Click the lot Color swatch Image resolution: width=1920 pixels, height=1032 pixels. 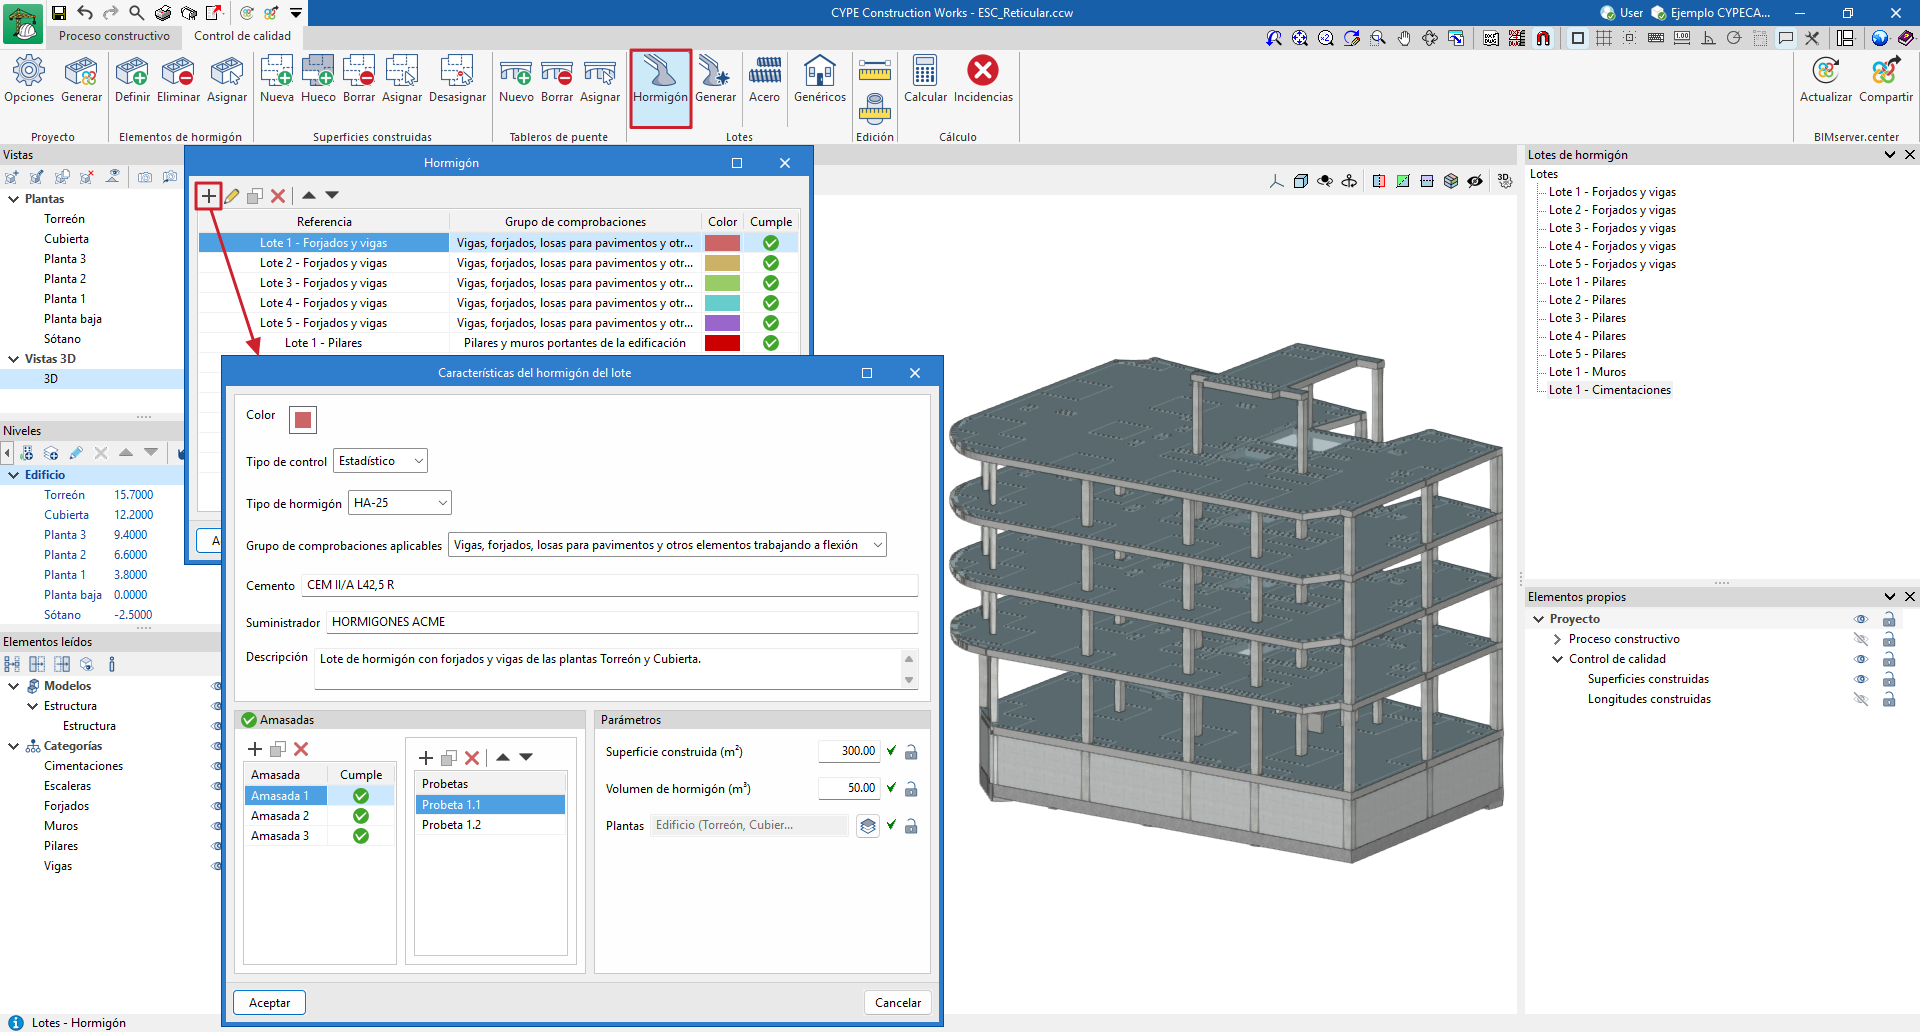(303, 420)
